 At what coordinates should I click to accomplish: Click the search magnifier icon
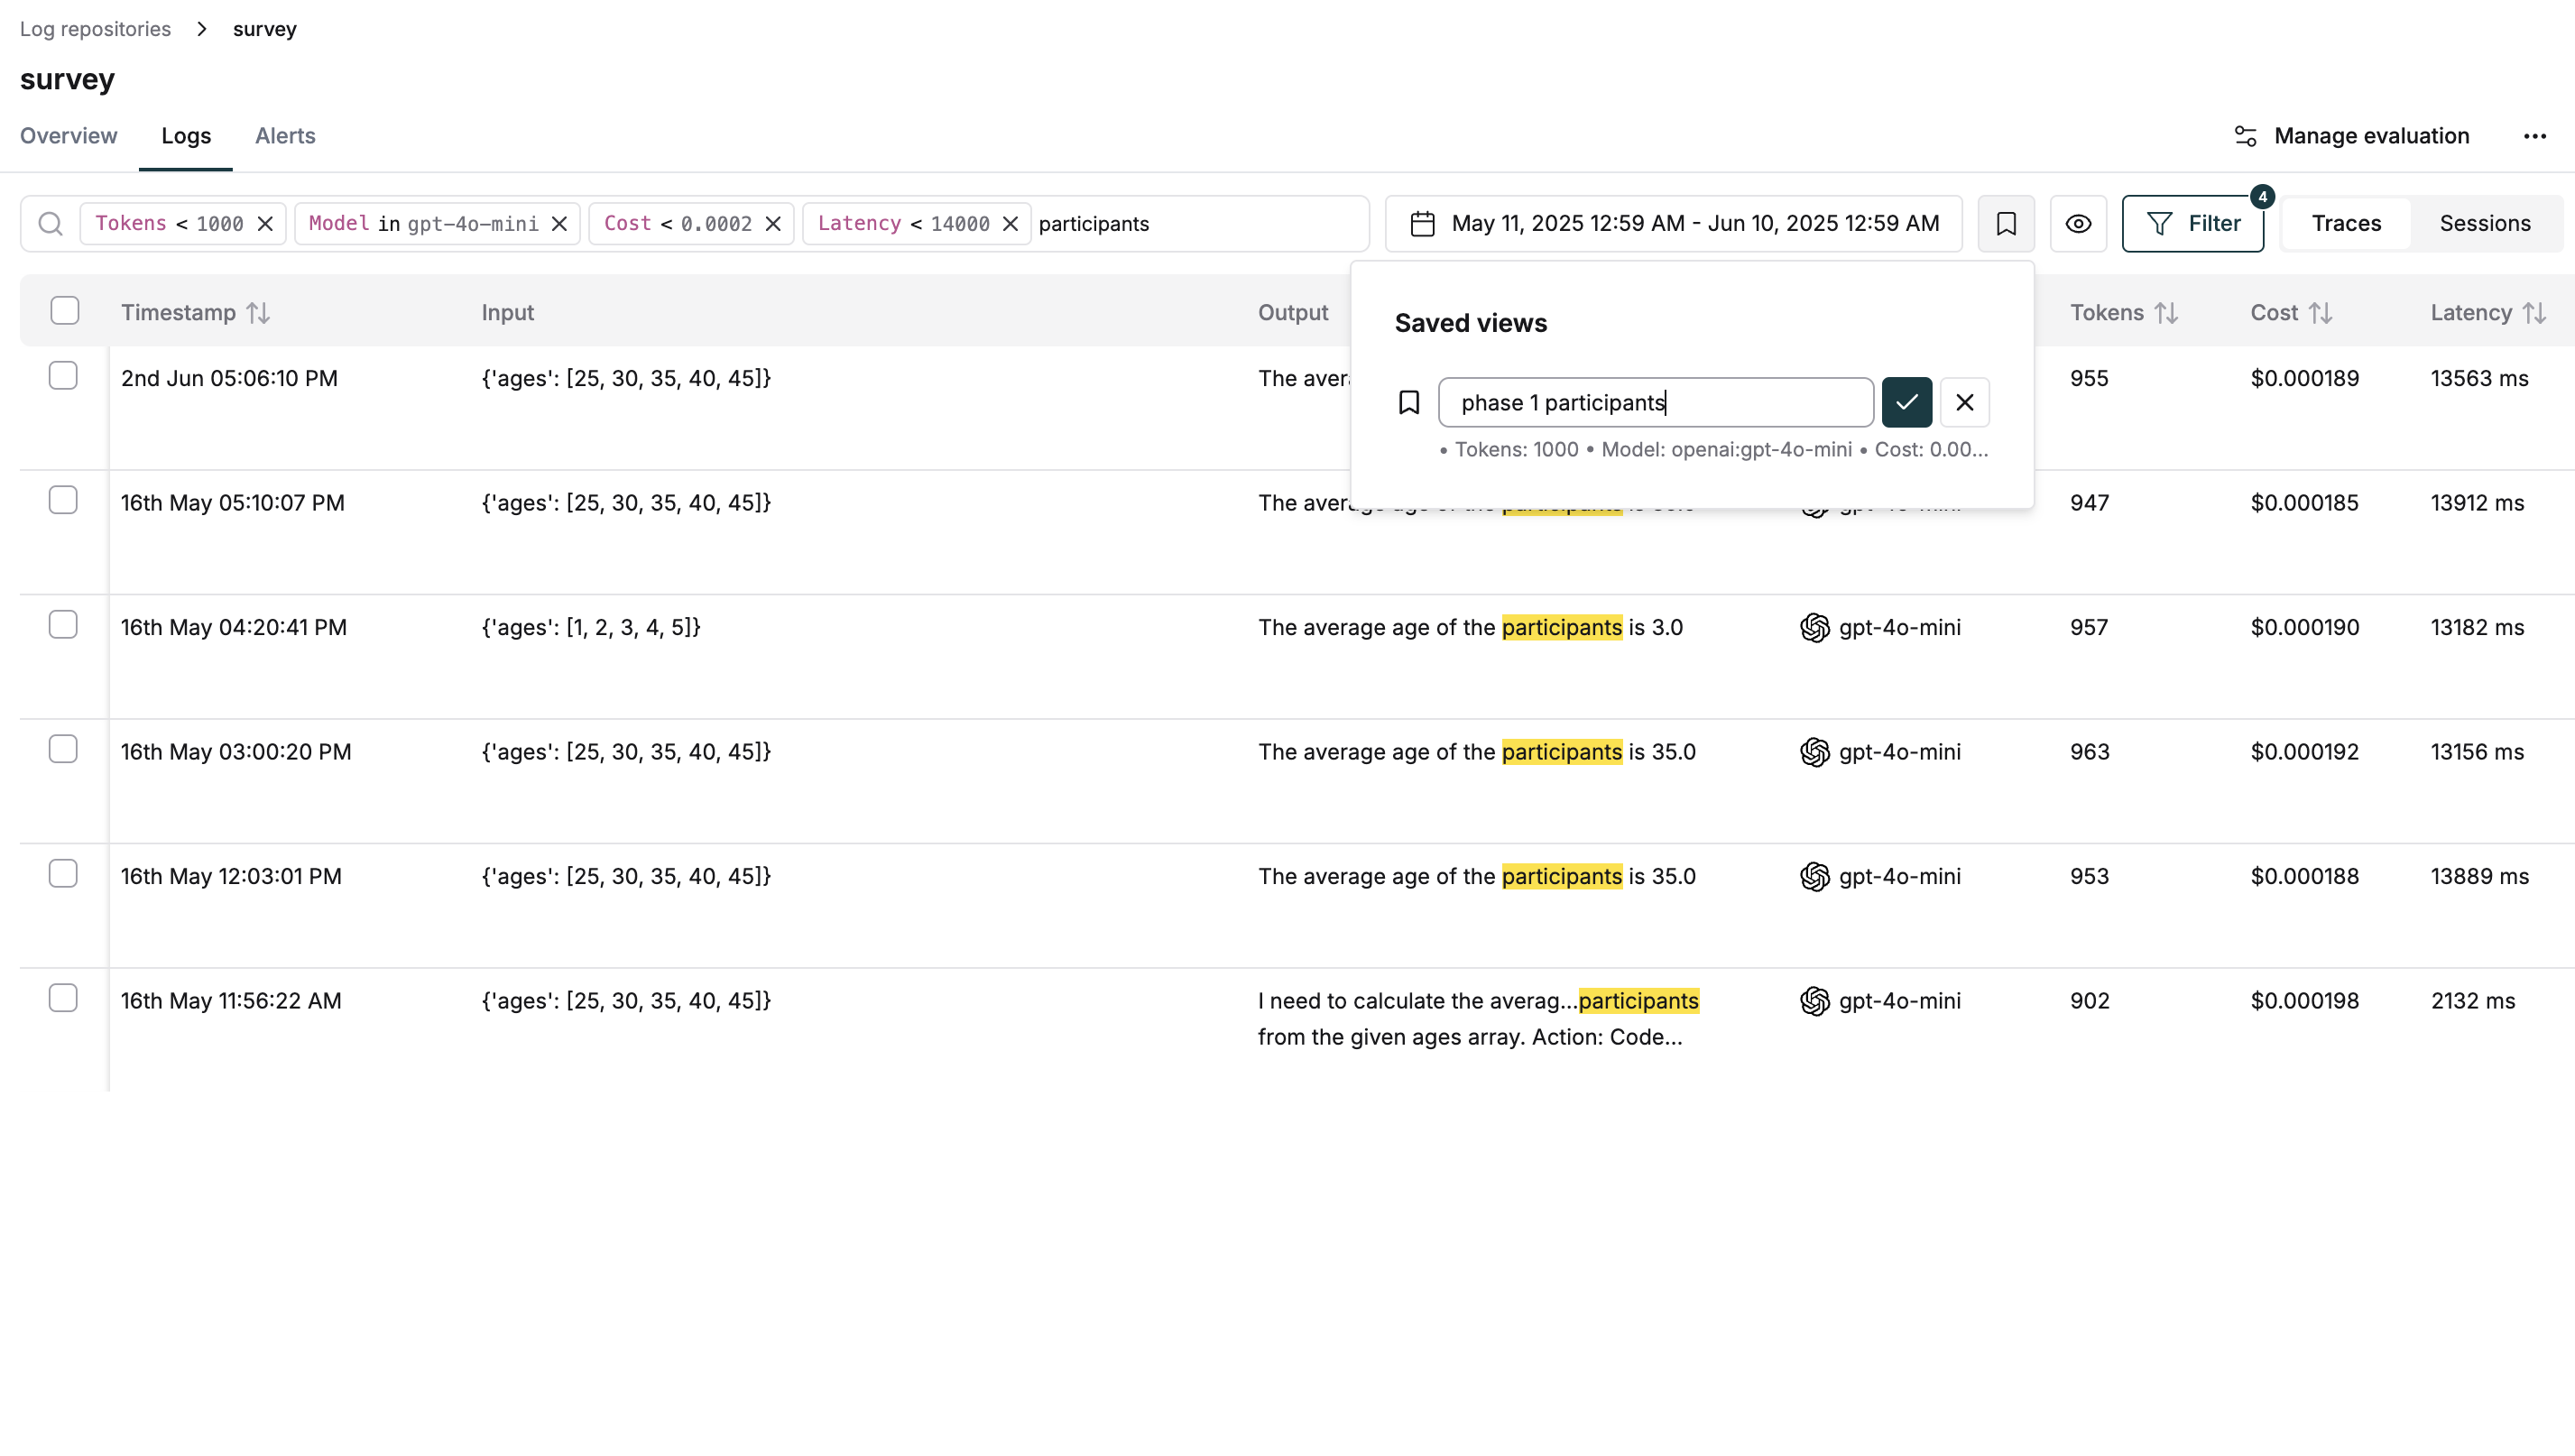[x=50, y=223]
